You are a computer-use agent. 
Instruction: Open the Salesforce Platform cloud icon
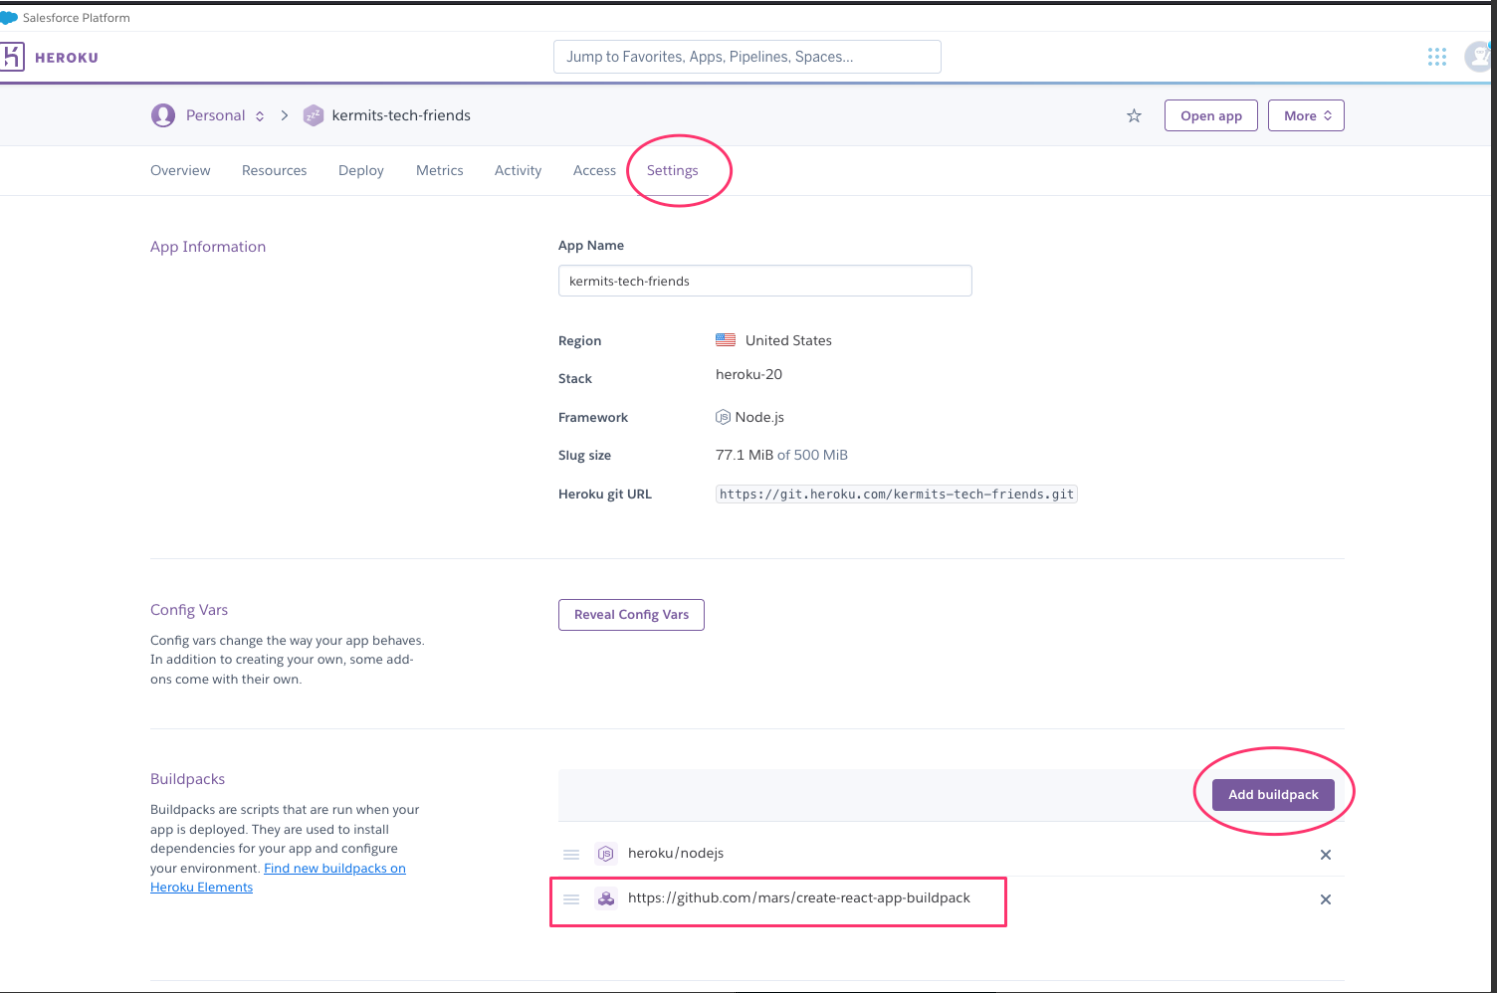(9, 18)
